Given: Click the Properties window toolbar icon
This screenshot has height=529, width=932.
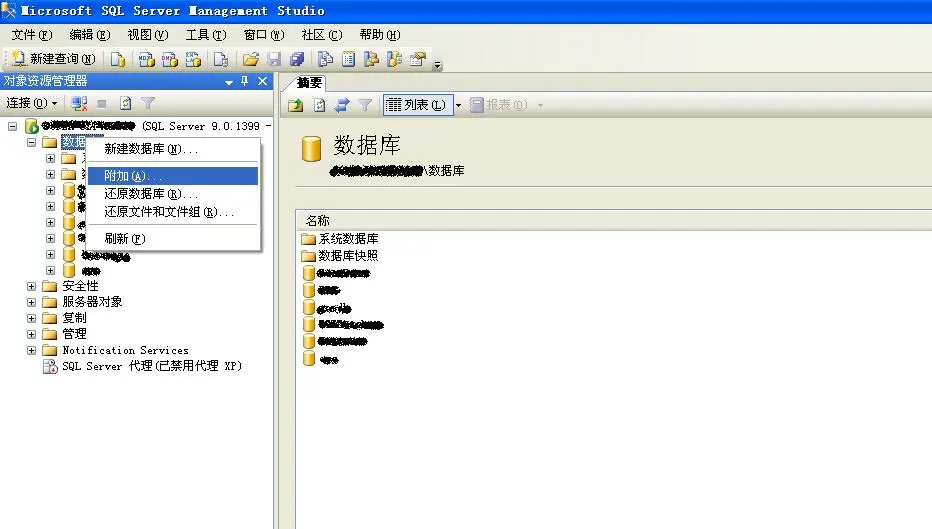Looking at the screenshot, I should (x=418, y=59).
